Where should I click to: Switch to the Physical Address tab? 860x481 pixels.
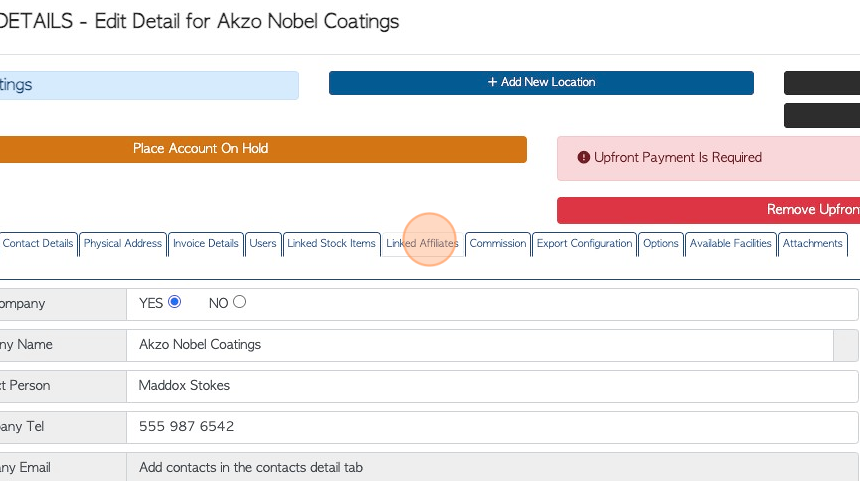123,244
